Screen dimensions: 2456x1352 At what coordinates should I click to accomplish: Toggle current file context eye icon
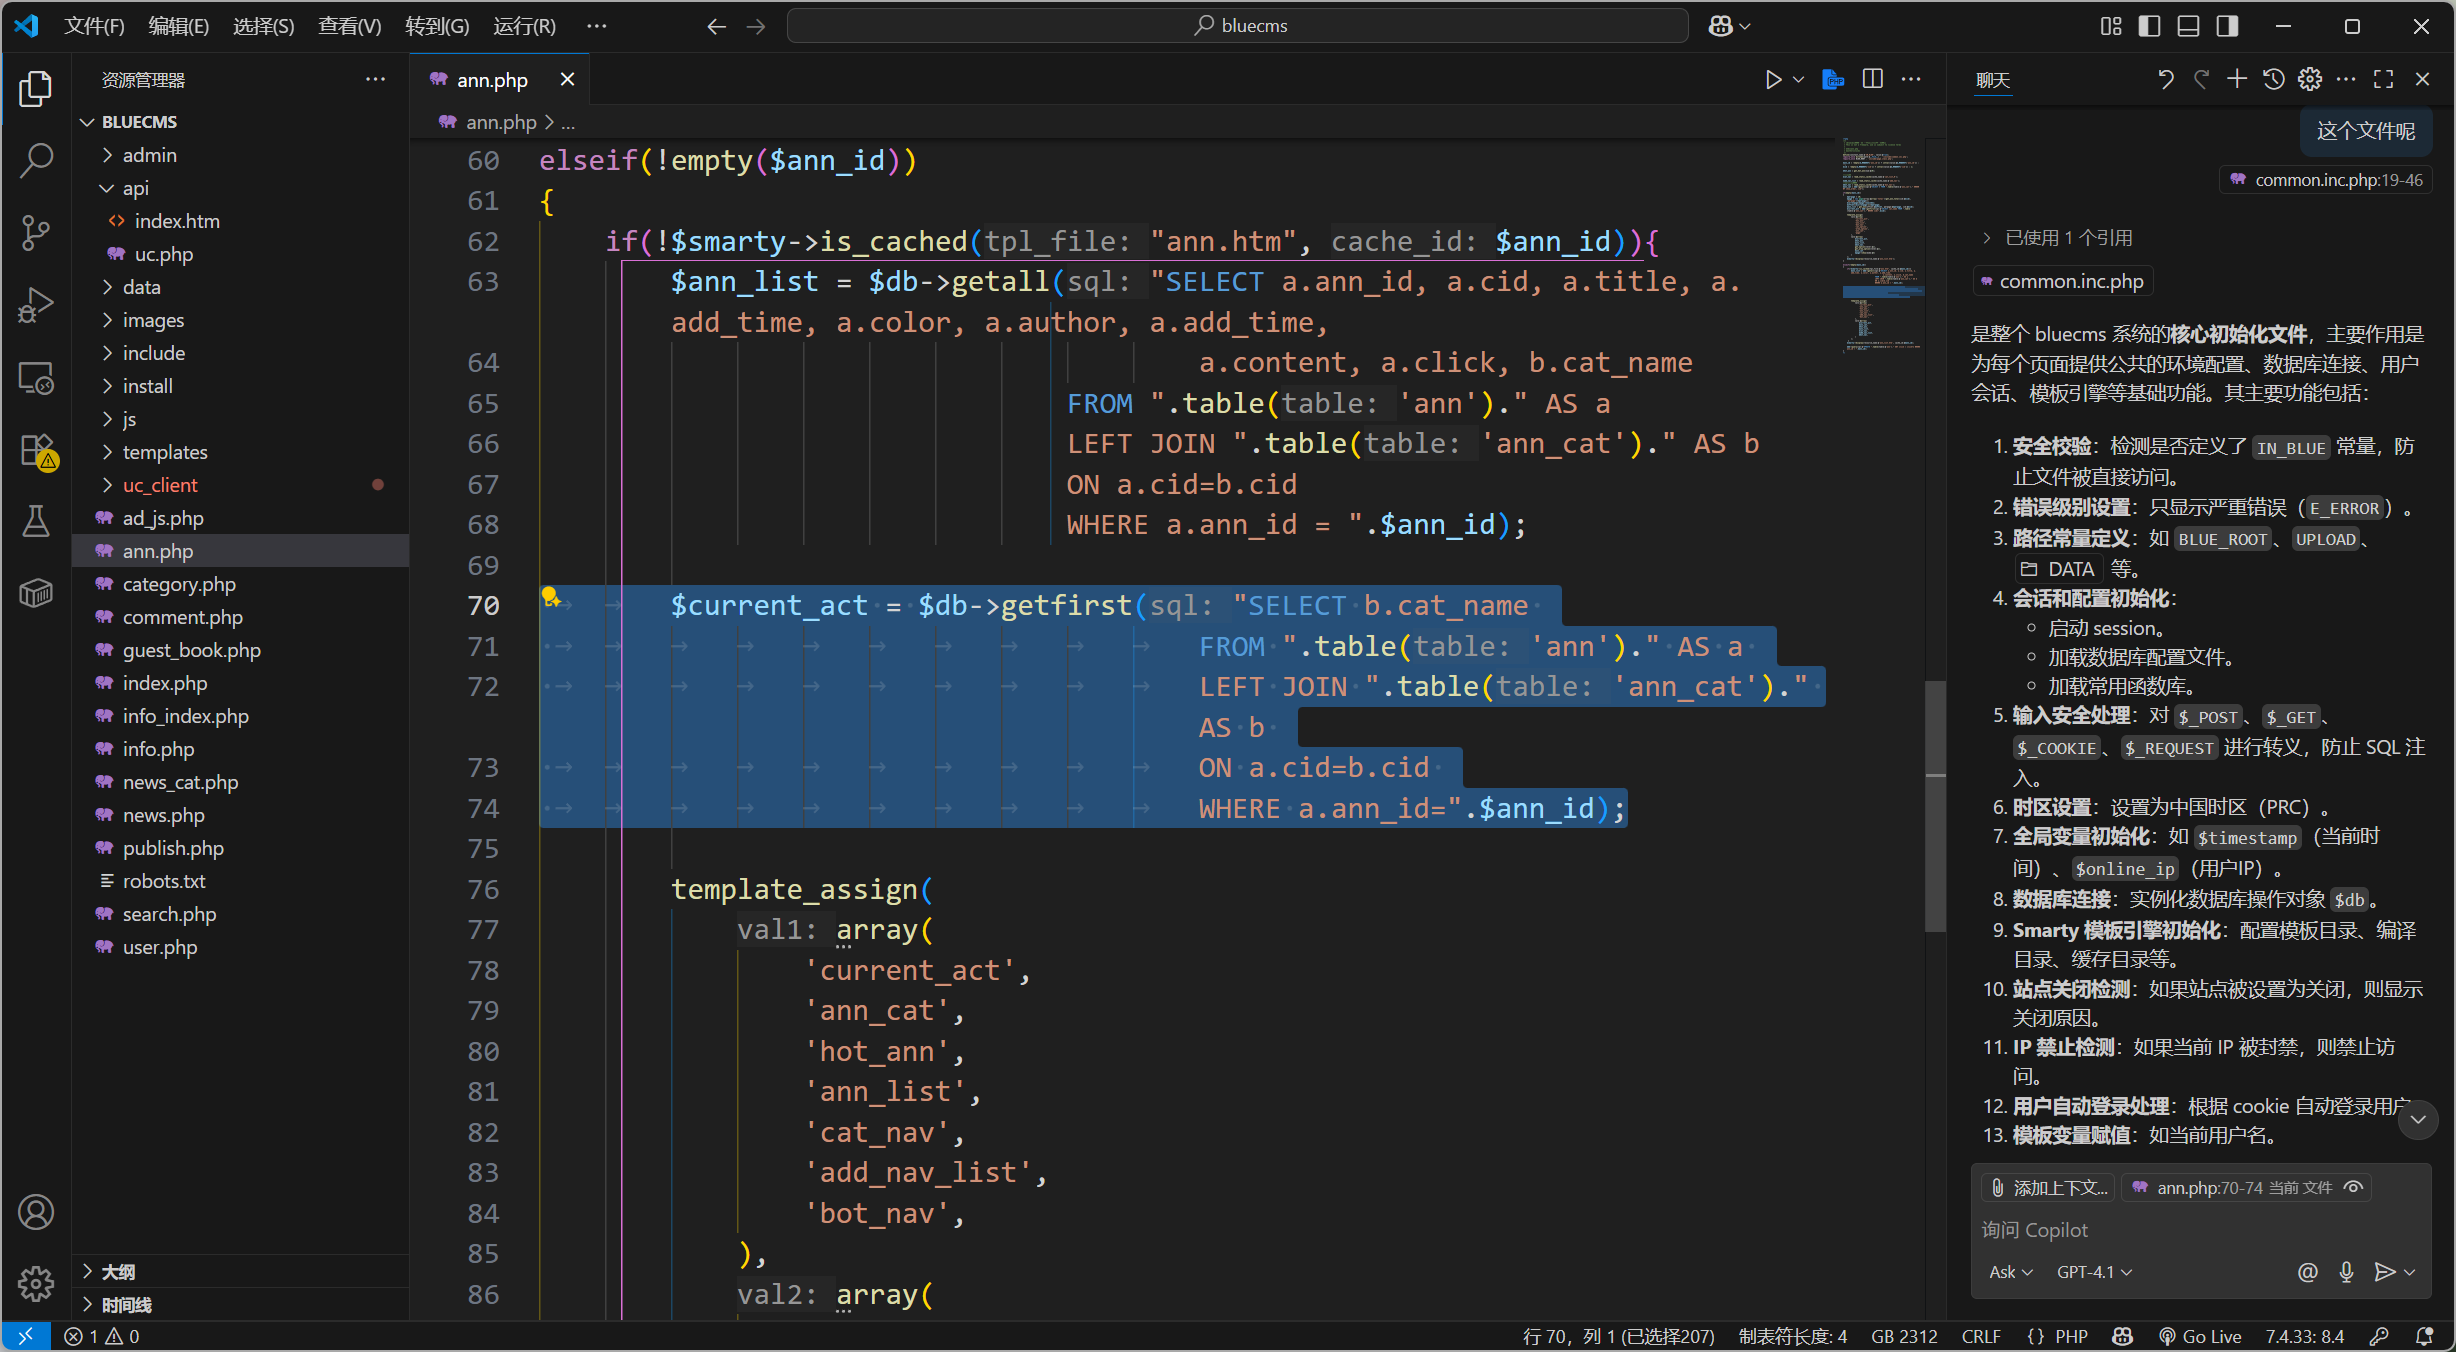coord(2353,1187)
